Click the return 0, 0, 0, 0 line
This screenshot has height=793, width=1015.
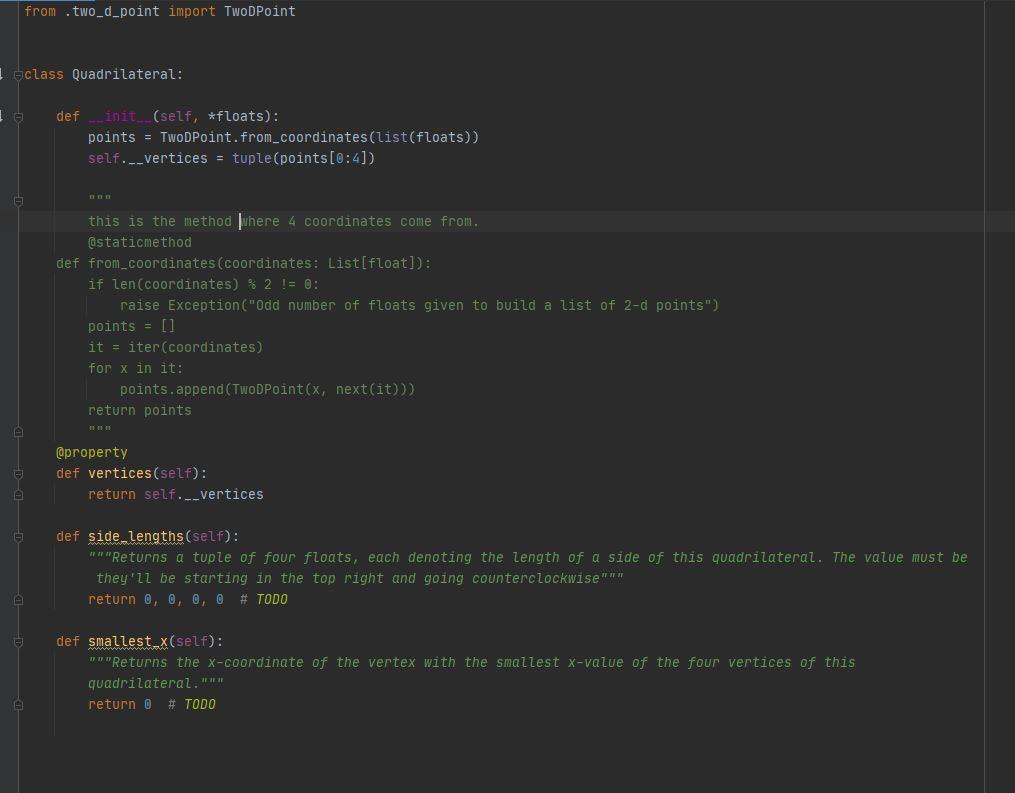[155, 599]
